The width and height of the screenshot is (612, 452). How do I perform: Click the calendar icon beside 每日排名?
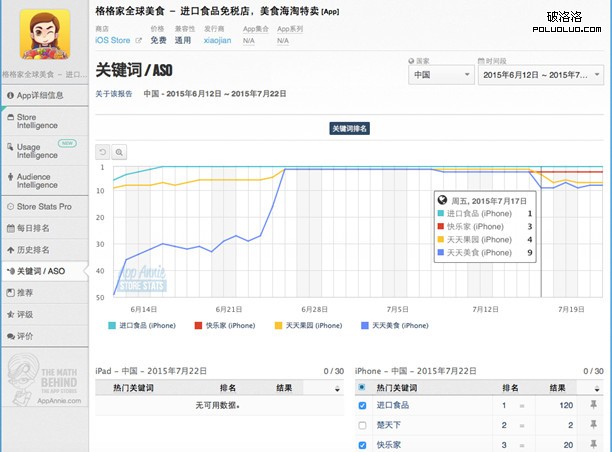tap(11, 228)
